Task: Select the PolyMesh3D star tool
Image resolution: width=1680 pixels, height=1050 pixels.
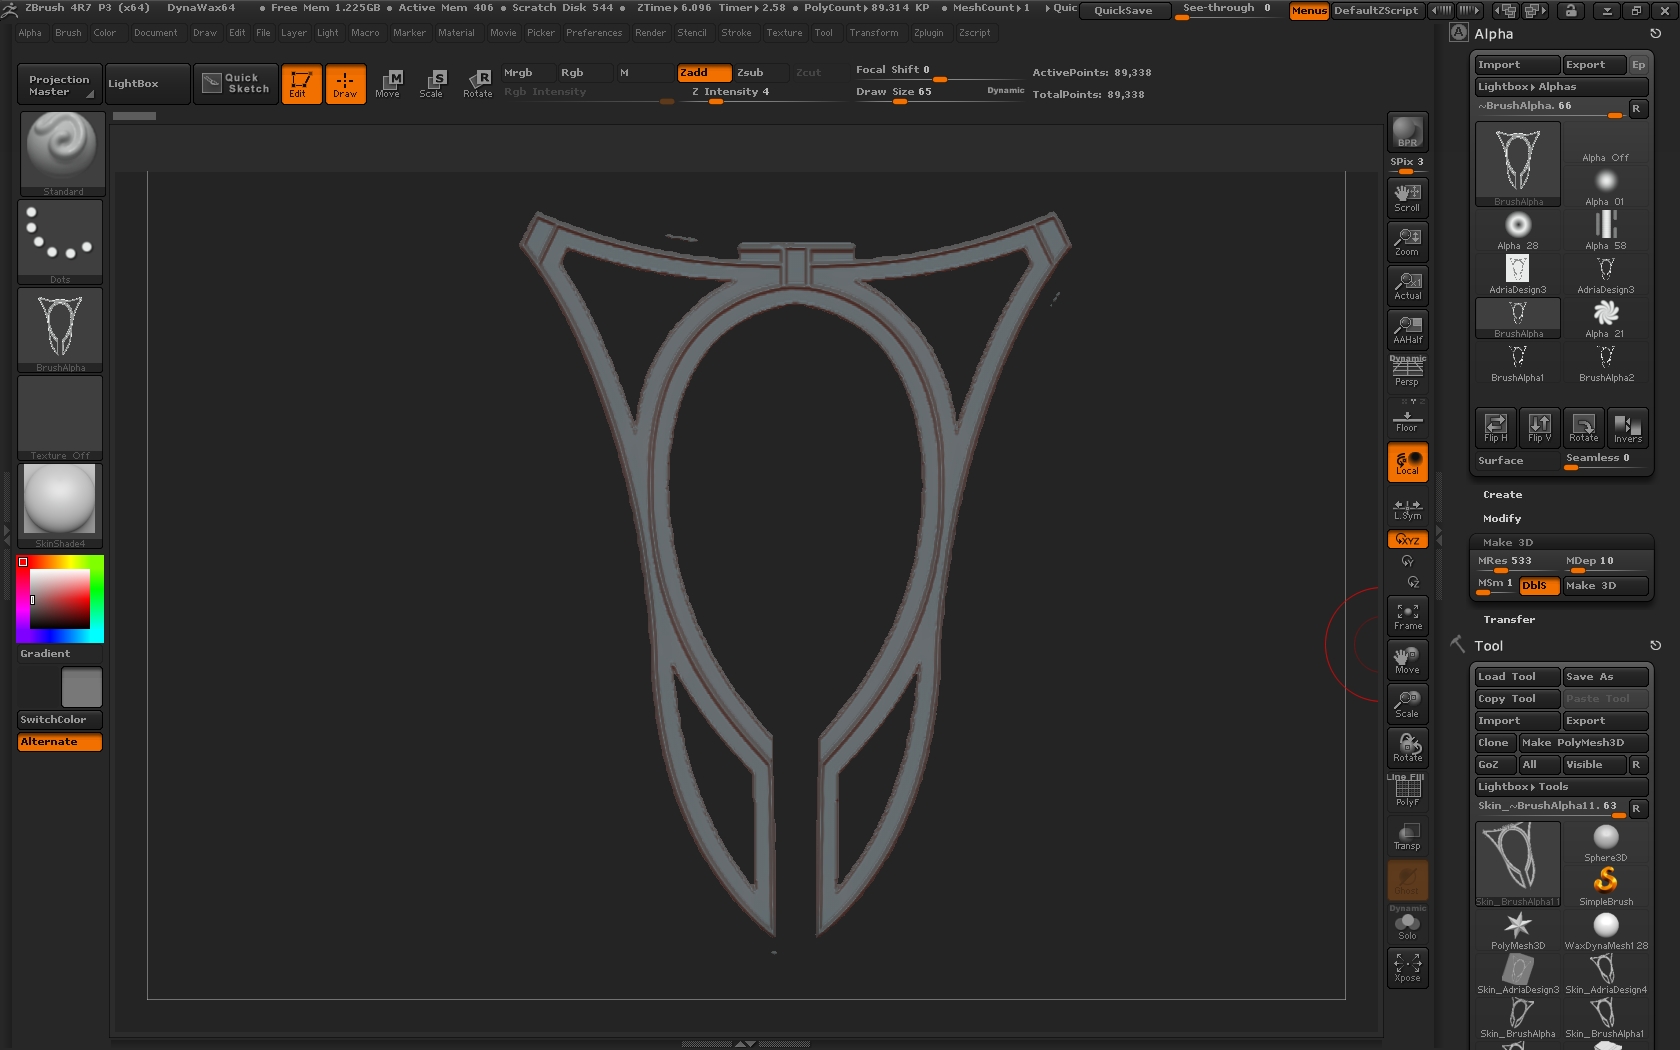Action: click(x=1517, y=931)
